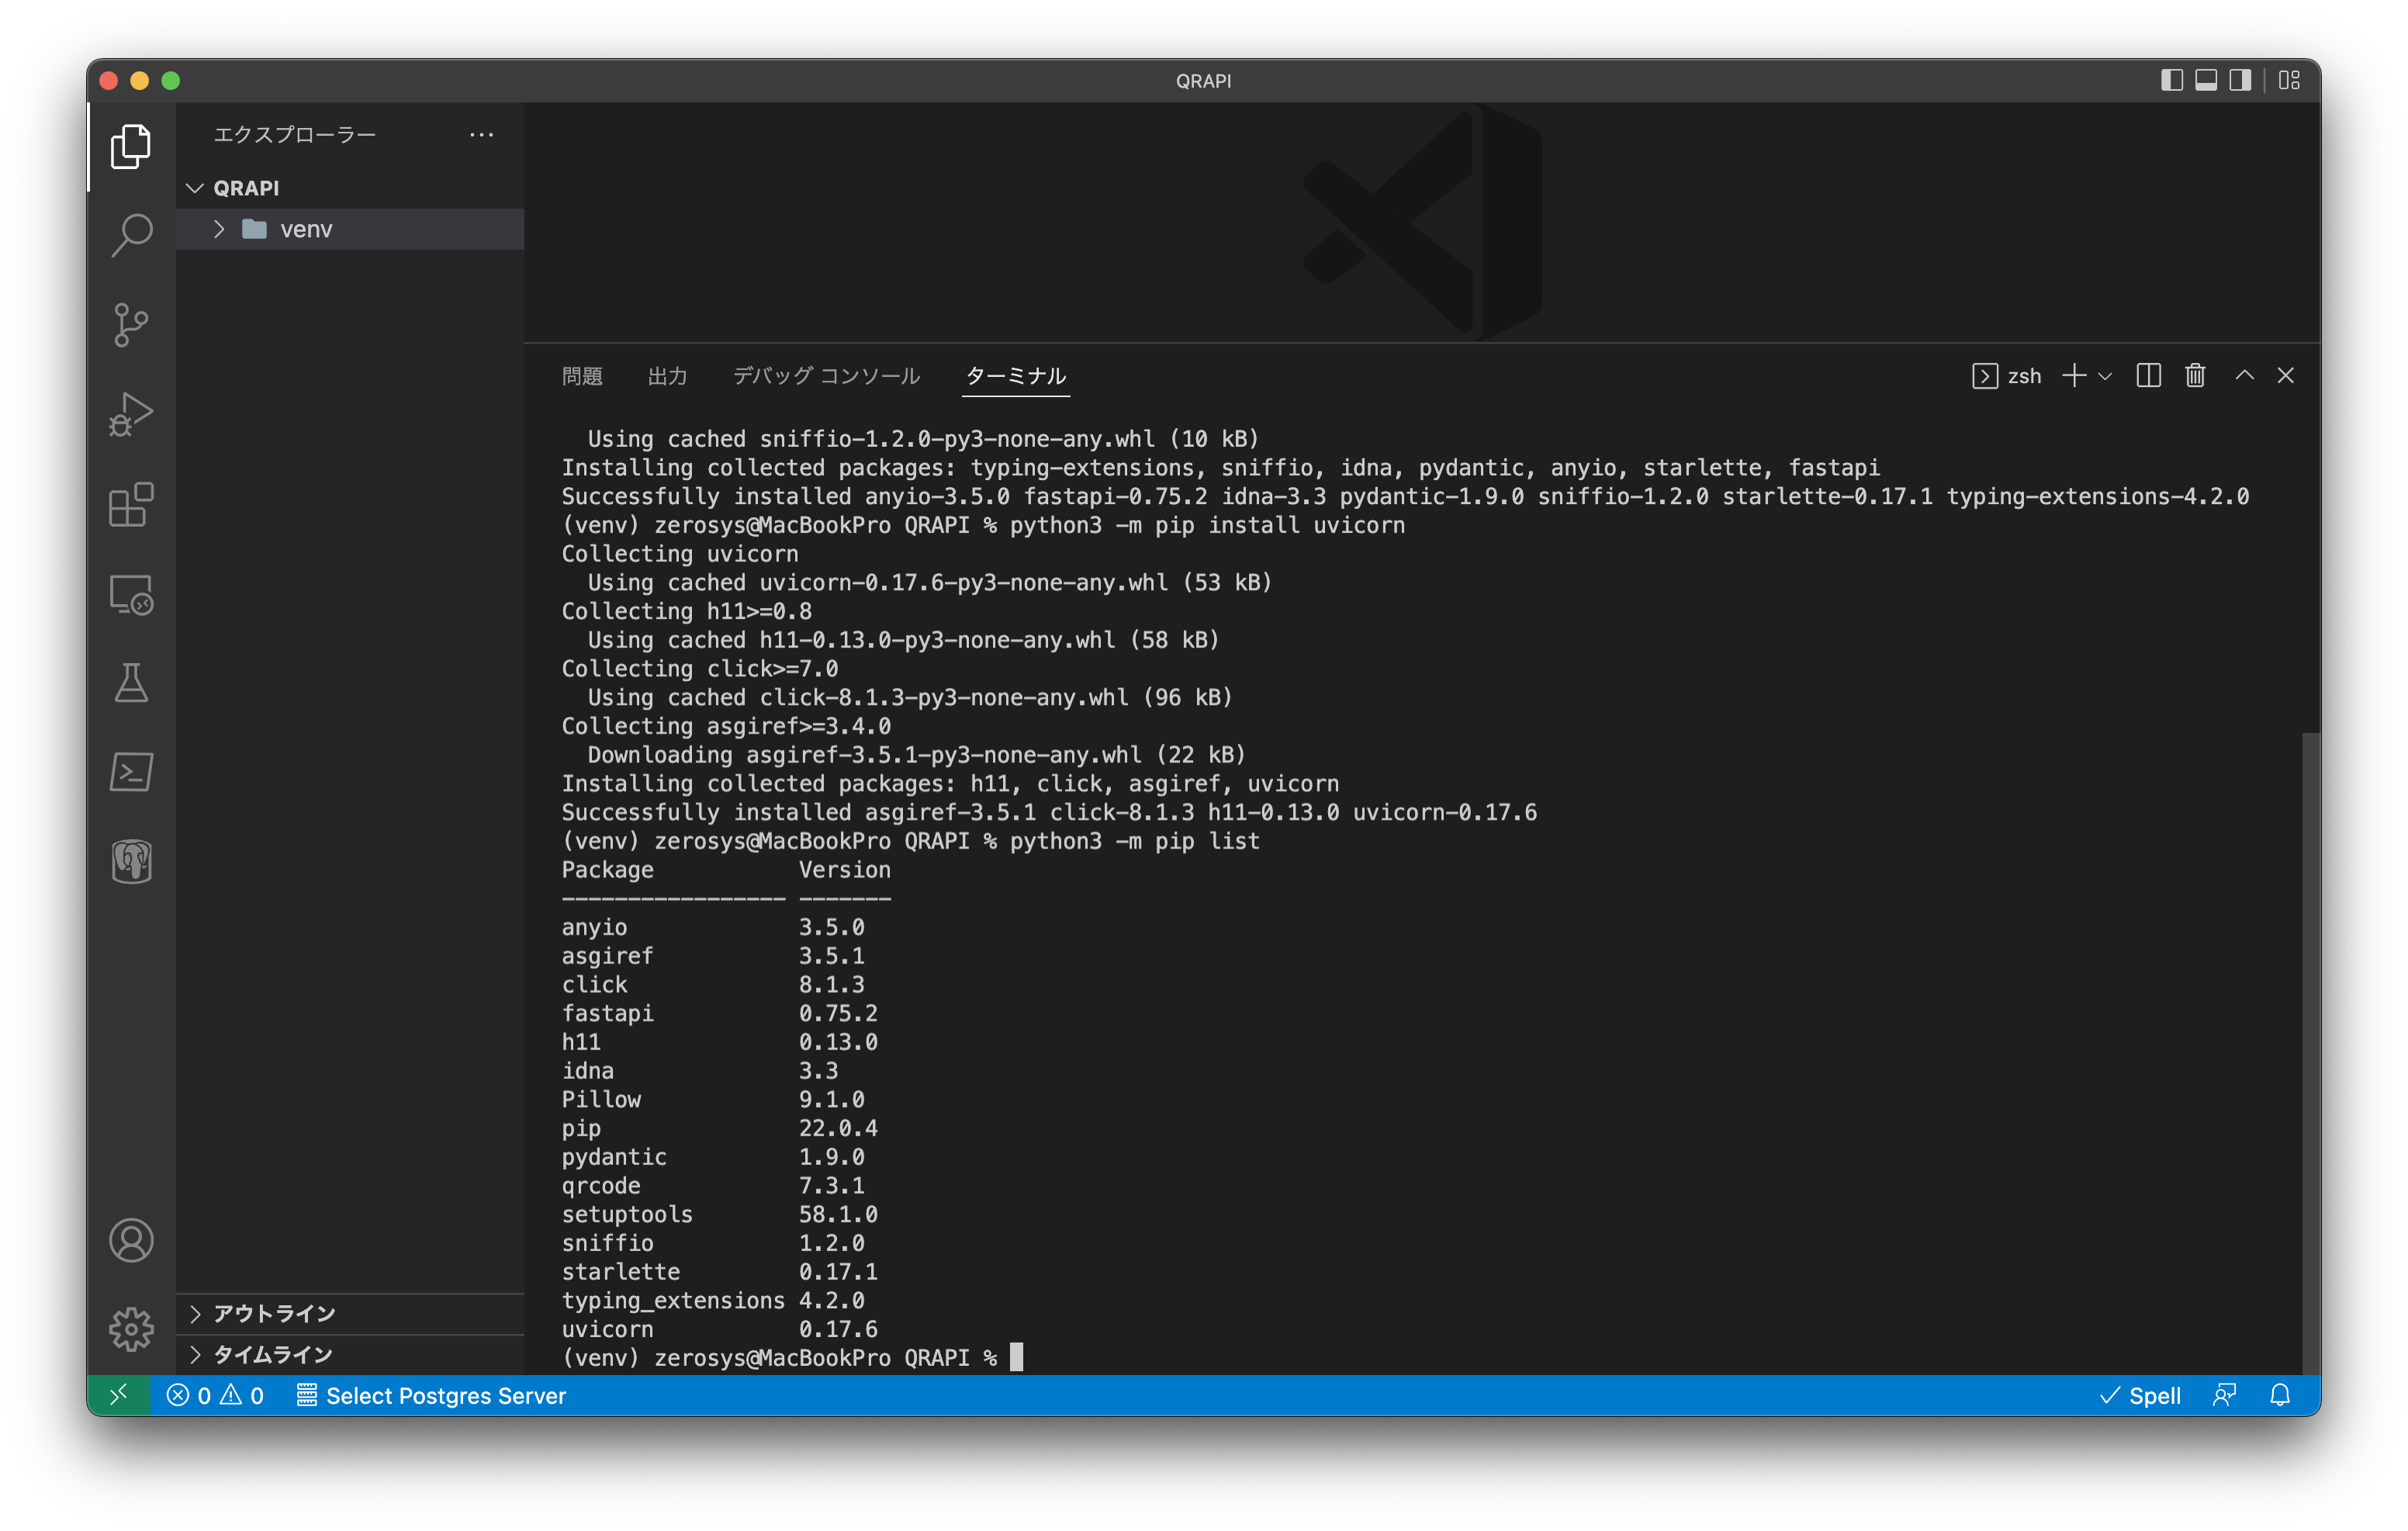Image resolution: width=2408 pixels, height=1531 pixels.
Task: Click the 'qrcode' package row
Action: (713, 1185)
